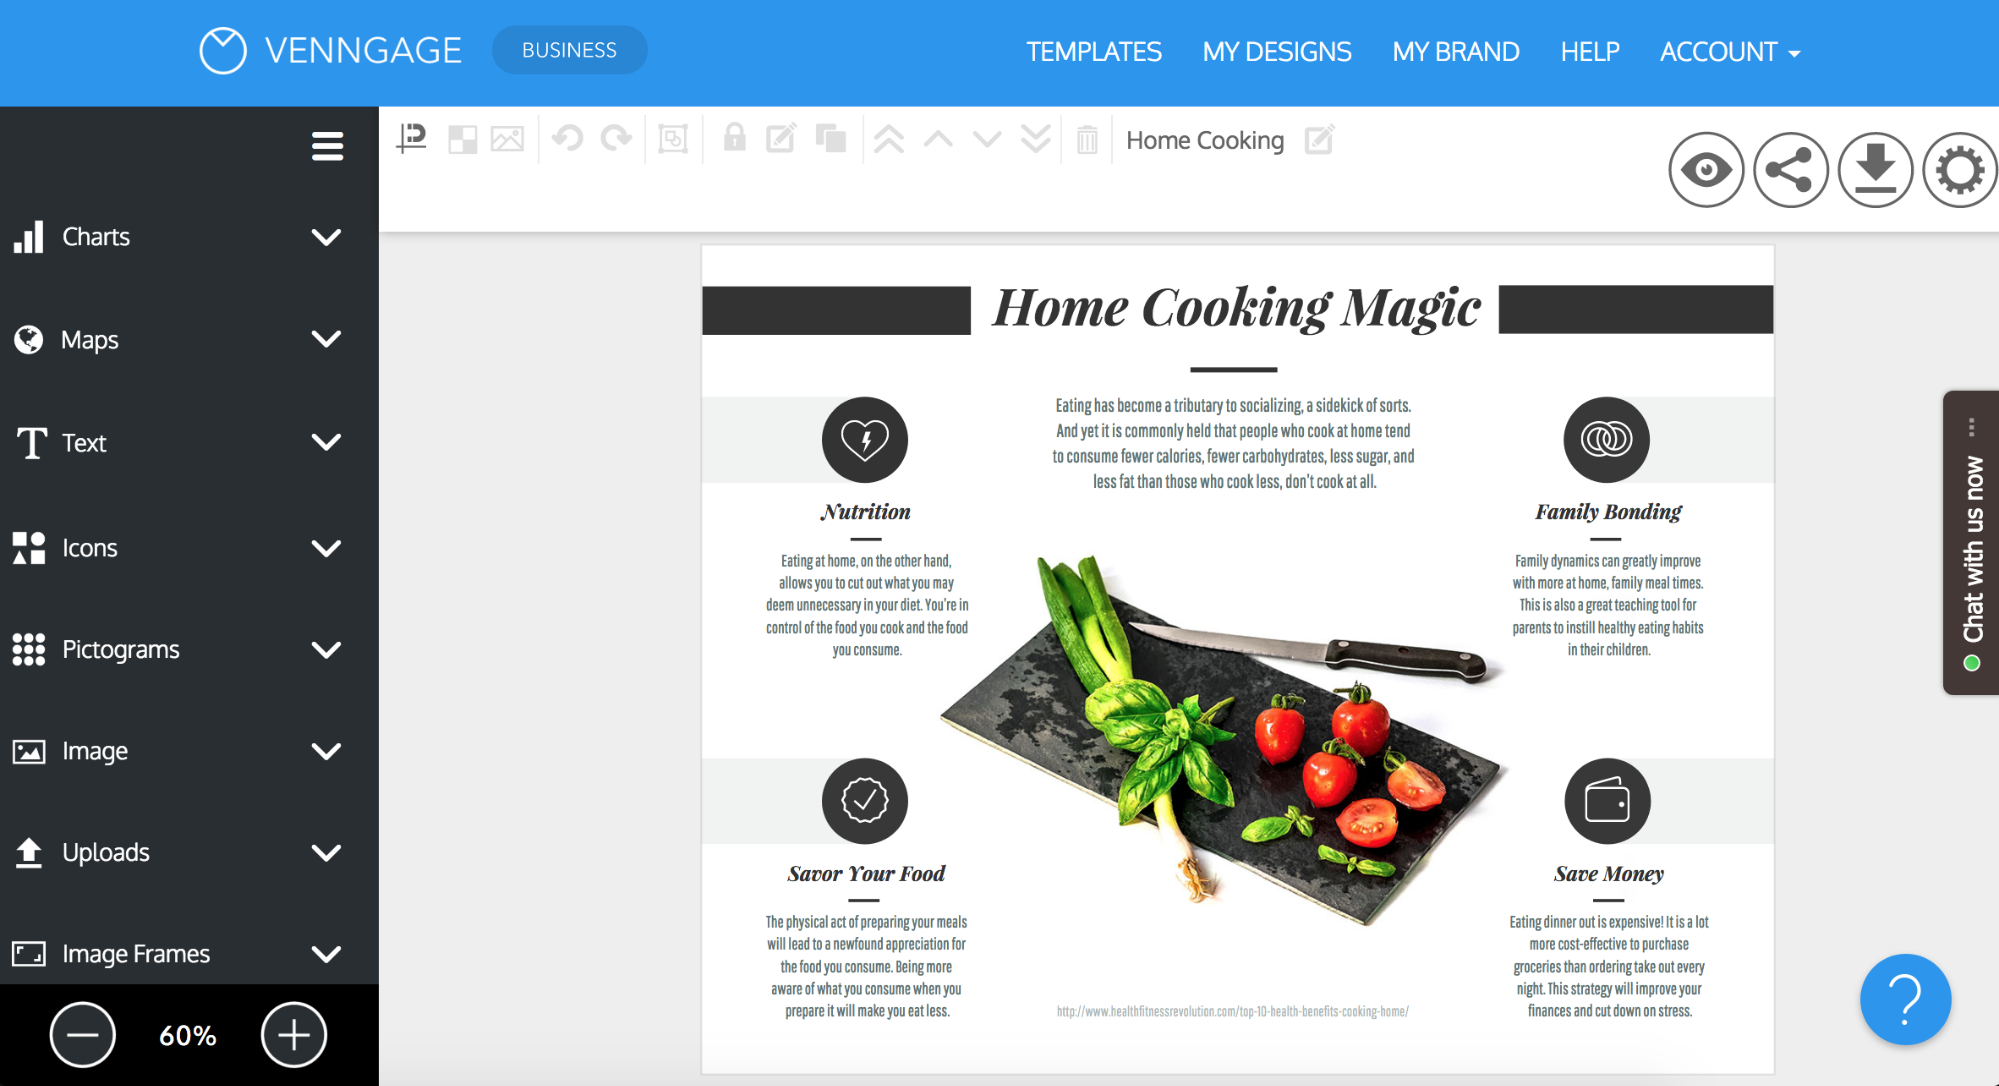The height and width of the screenshot is (1086, 1999).
Task: Open the My Designs menu item
Action: tap(1277, 51)
